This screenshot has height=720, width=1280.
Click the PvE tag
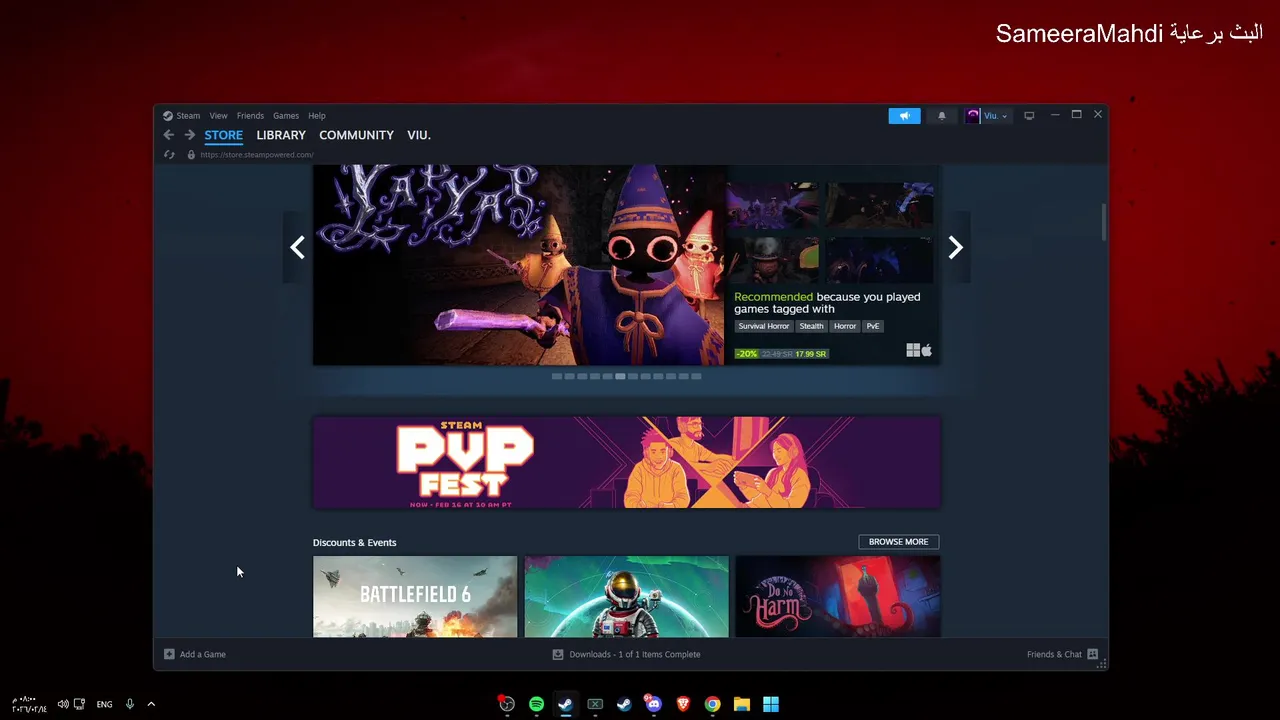pyautogui.click(x=873, y=326)
